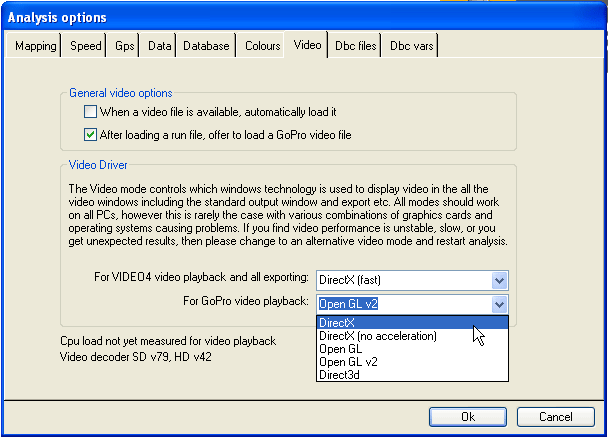Open the Dbc files tab
This screenshot has width=608, height=438.
[355, 46]
